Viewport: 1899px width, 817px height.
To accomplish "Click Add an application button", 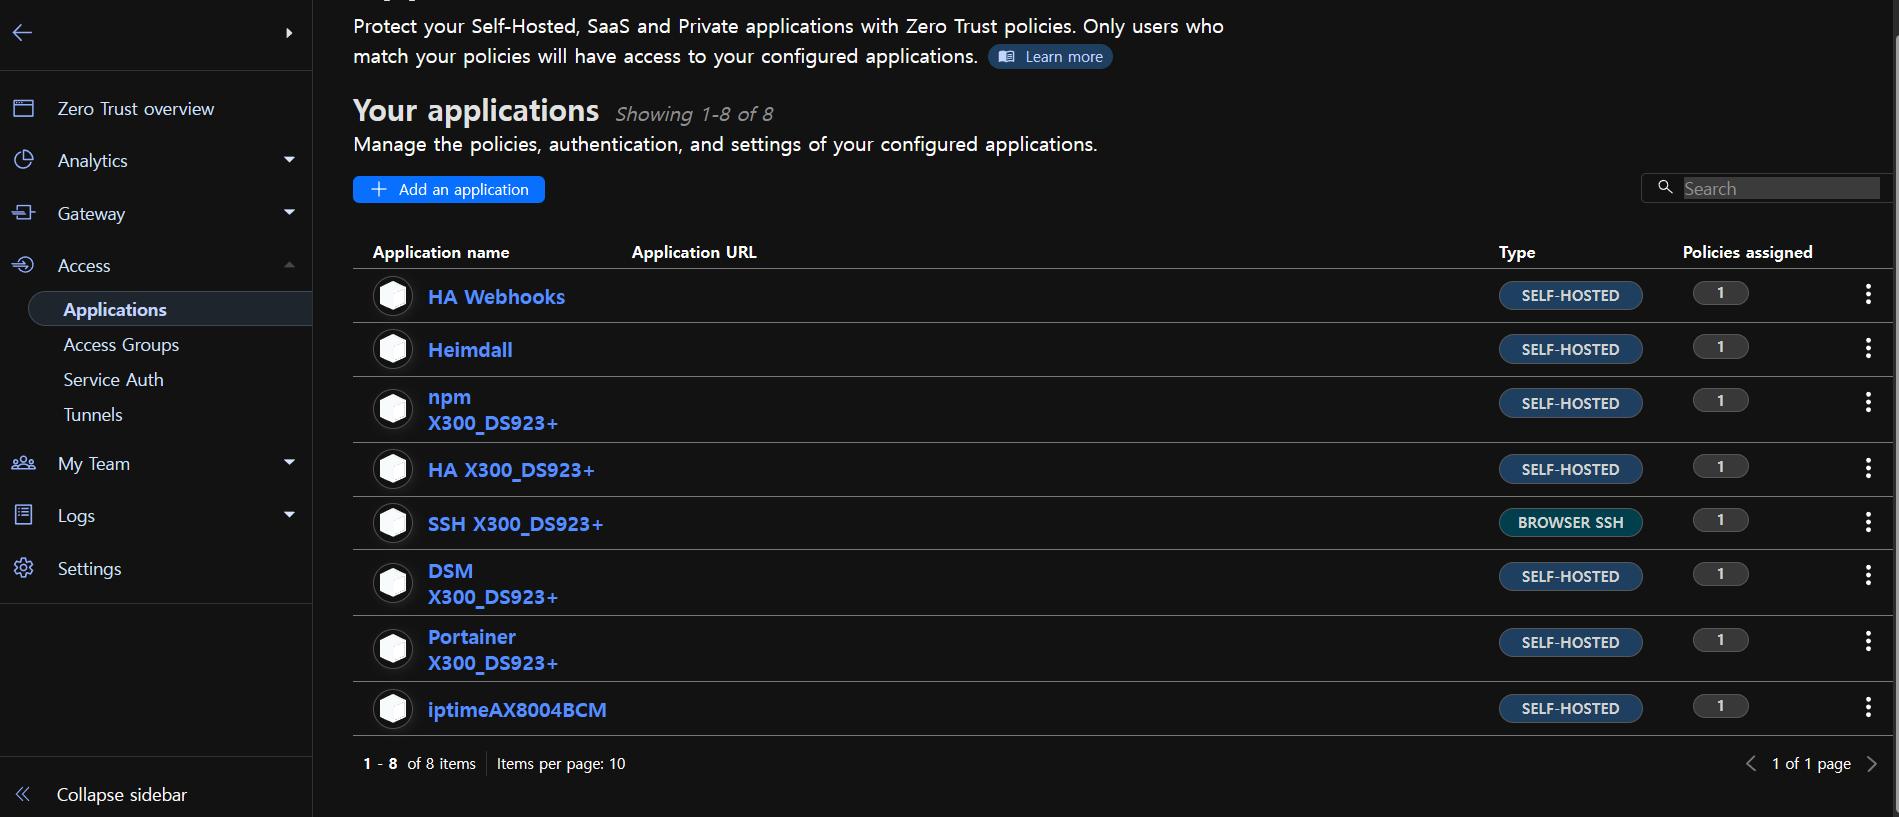I will (449, 190).
